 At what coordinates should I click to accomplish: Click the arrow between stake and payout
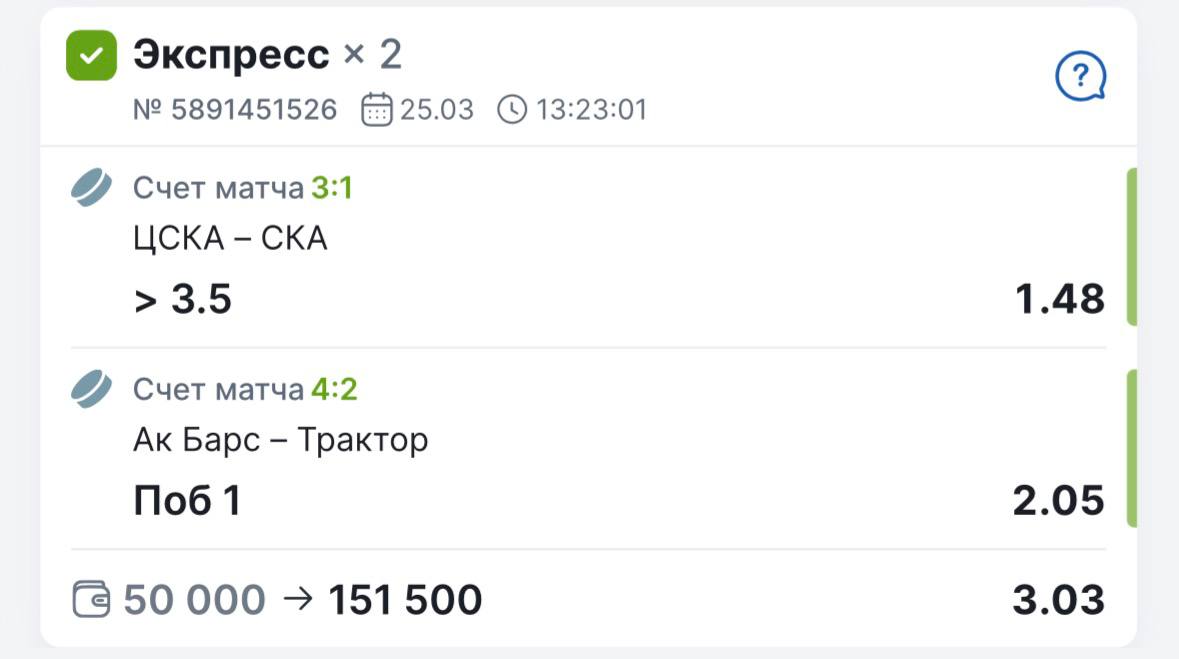click(297, 600)
